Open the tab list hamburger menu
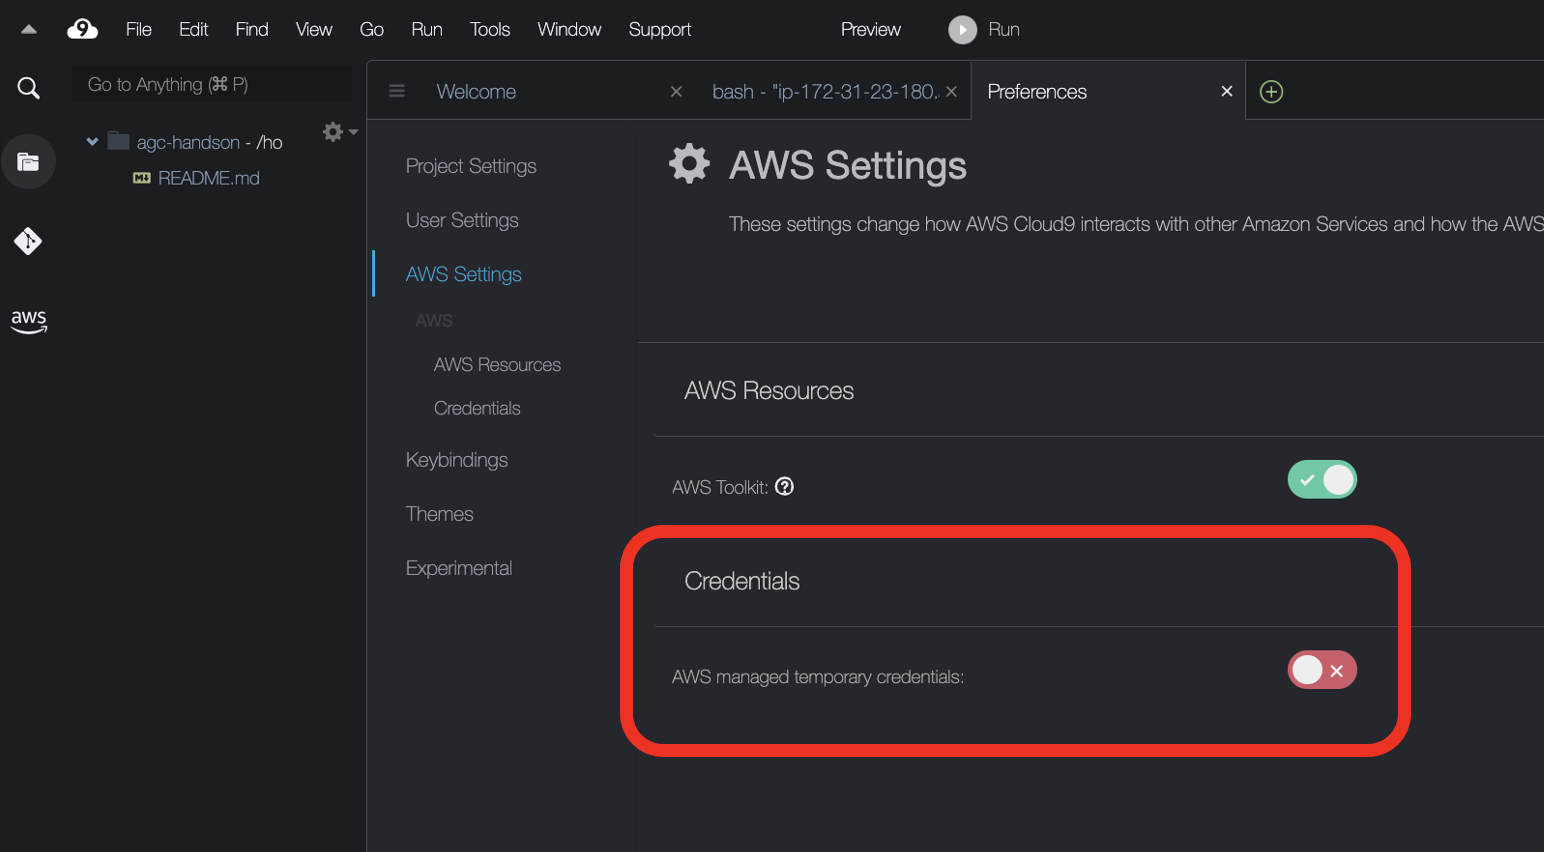 pos(397,91)
